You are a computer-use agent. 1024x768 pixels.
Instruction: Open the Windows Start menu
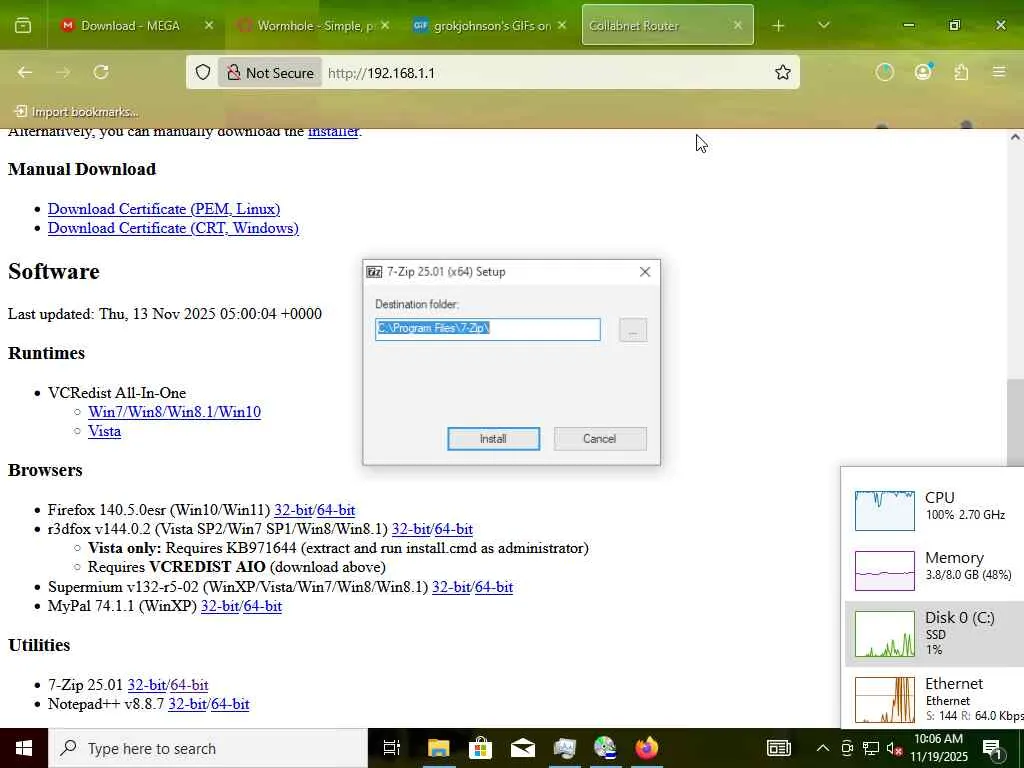point(24,748)
